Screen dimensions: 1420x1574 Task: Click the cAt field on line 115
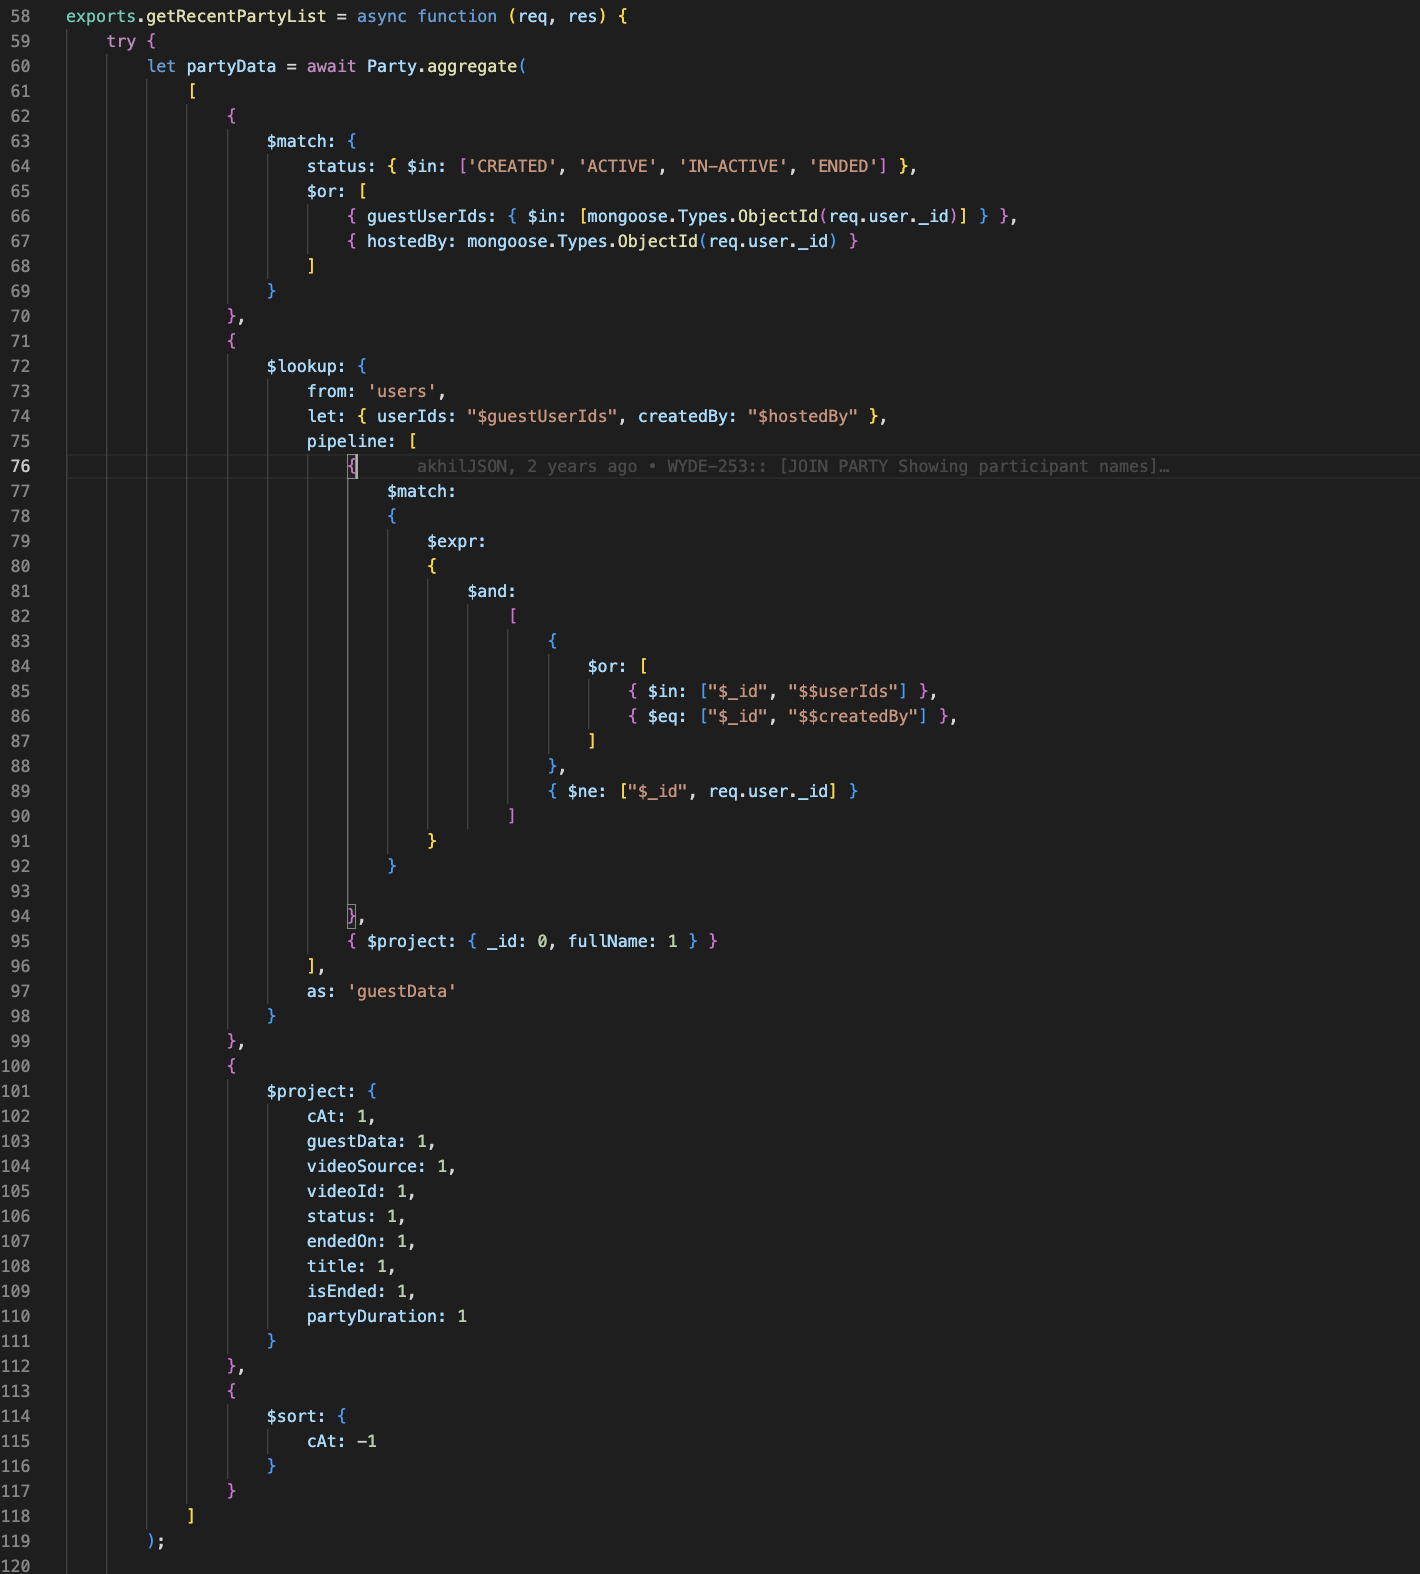pyautogui.click(x=321, y=1441)
